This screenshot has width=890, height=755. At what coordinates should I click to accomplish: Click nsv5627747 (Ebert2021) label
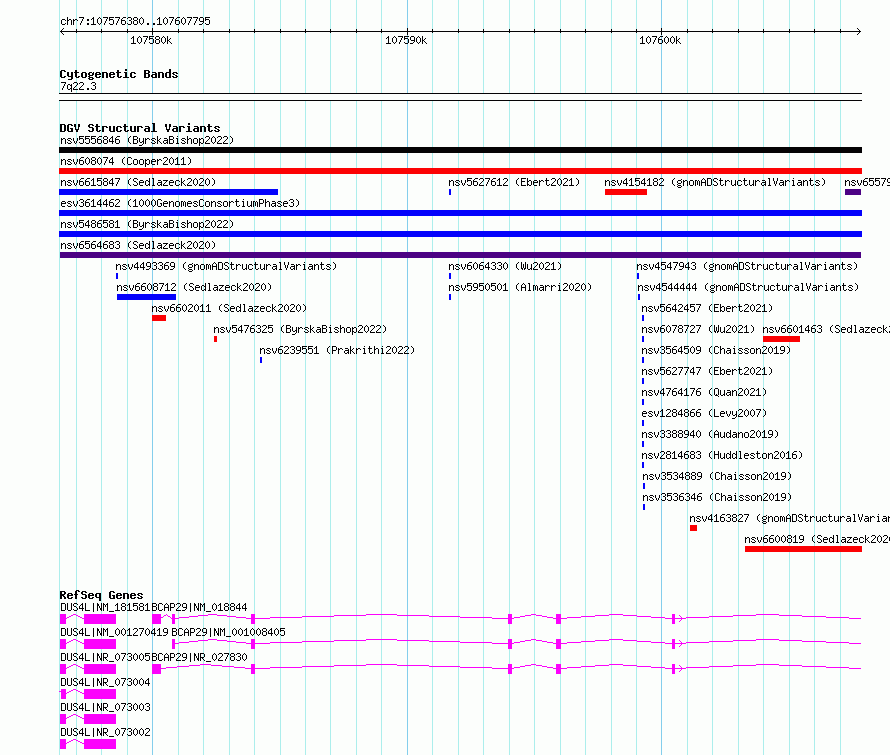[707, 371]
